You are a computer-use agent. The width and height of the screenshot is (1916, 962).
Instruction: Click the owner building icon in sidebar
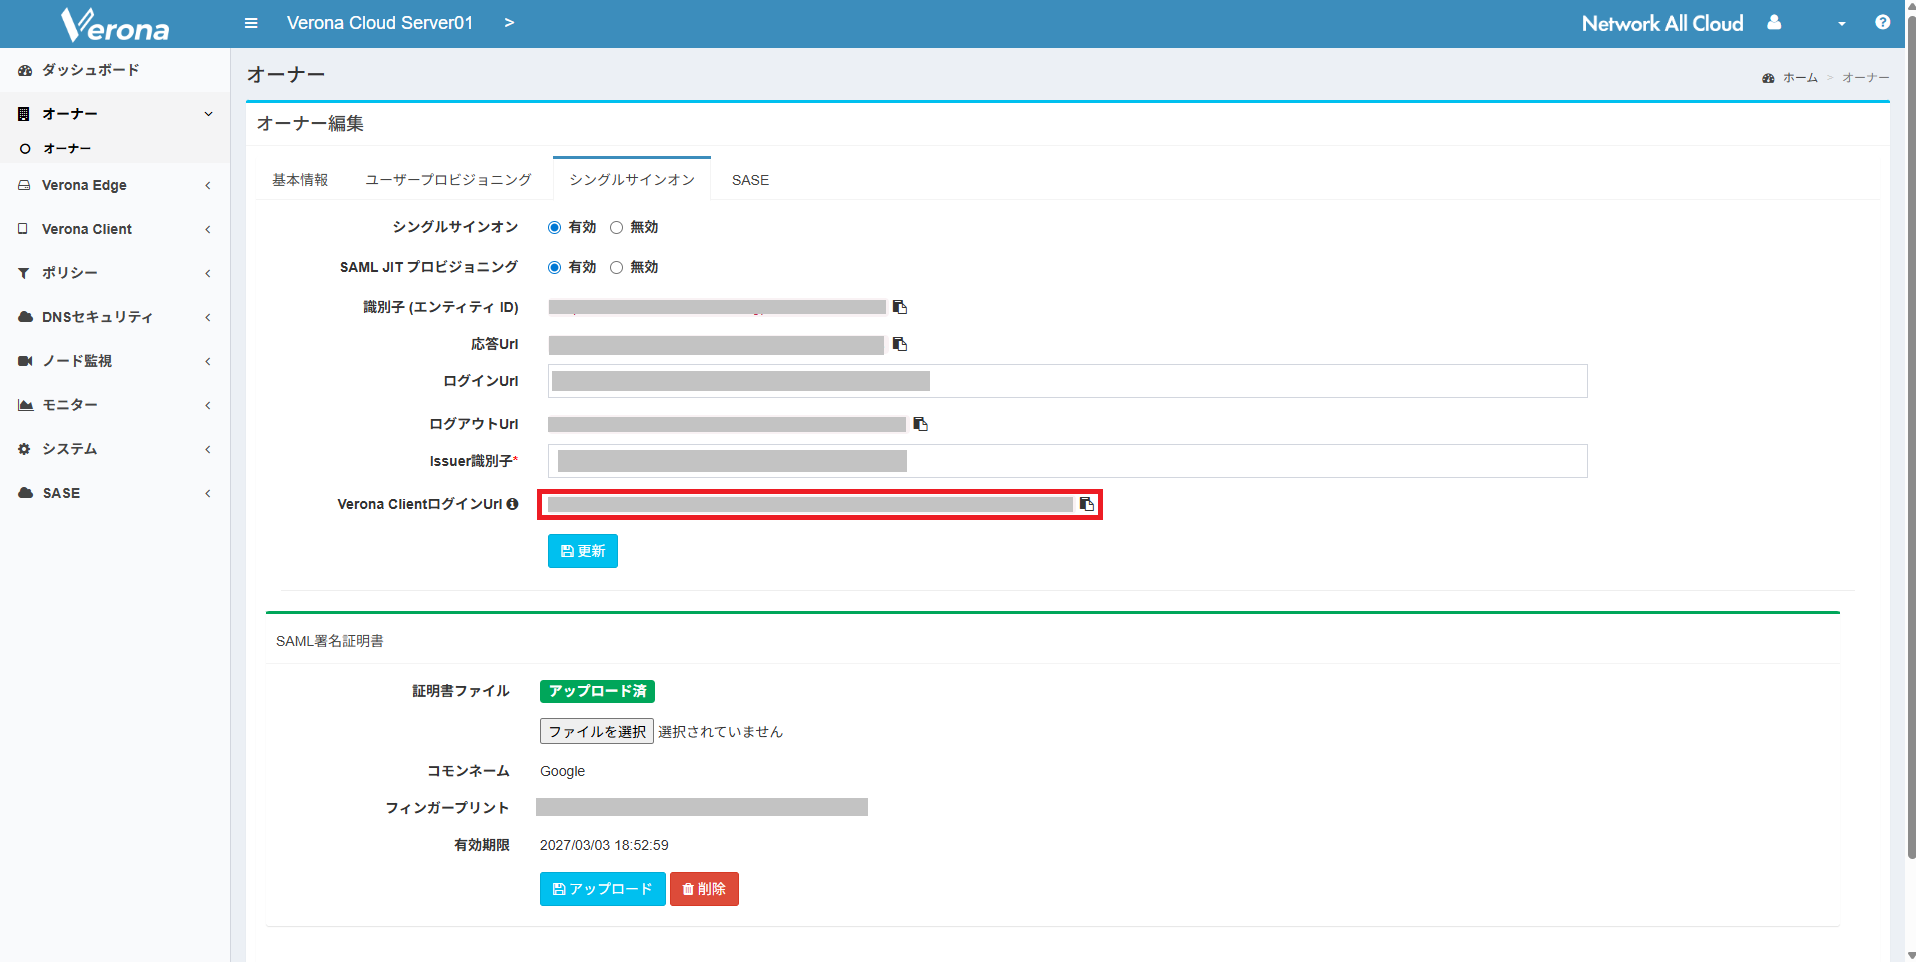coord(24,114)
